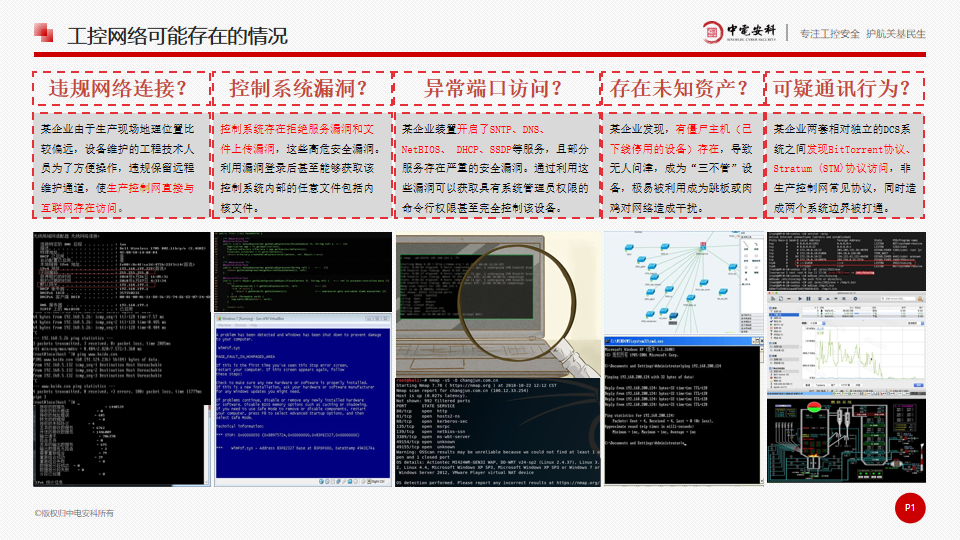Open the netstat connections terminal screenshot
Screen dimensions: 960x540
pyautogui.click(x=846, y=261)
